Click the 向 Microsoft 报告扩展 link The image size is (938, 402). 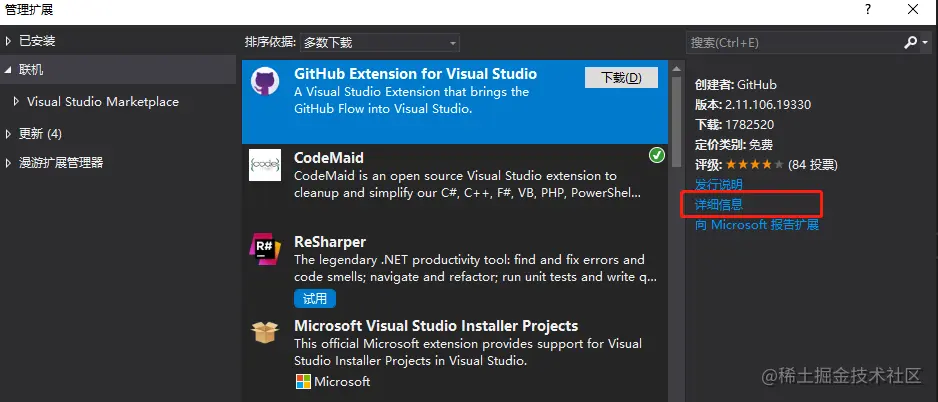tap(757, 225)
